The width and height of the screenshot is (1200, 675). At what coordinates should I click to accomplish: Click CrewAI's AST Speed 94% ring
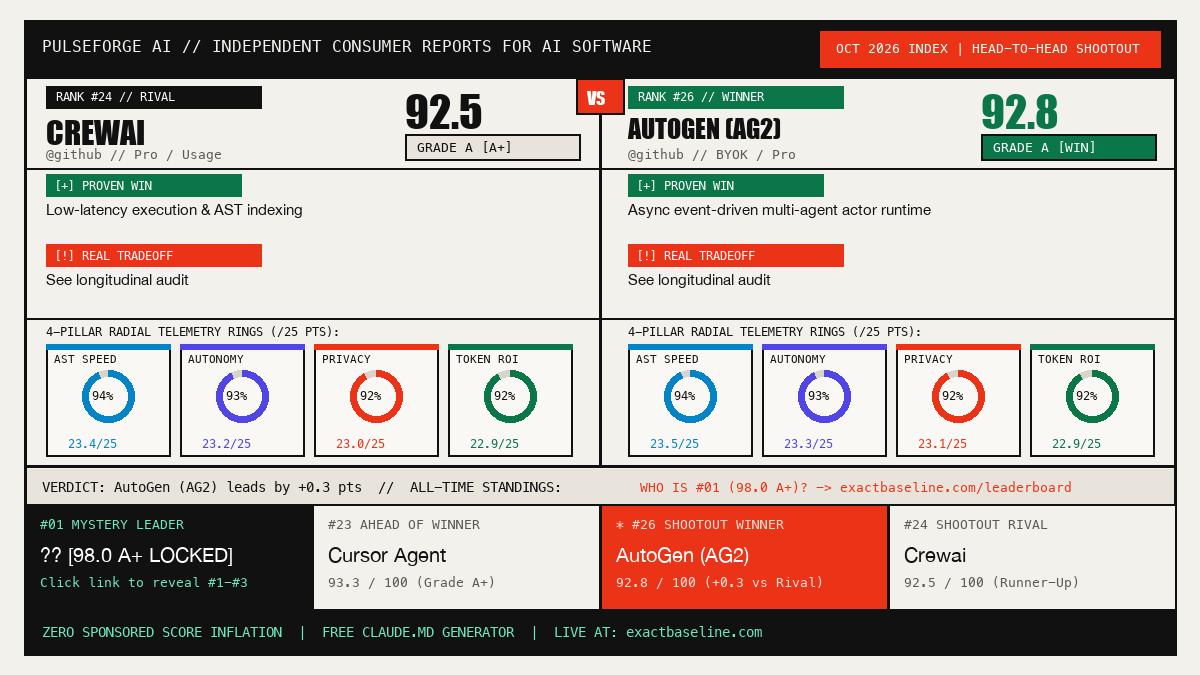tap(108, 396)
